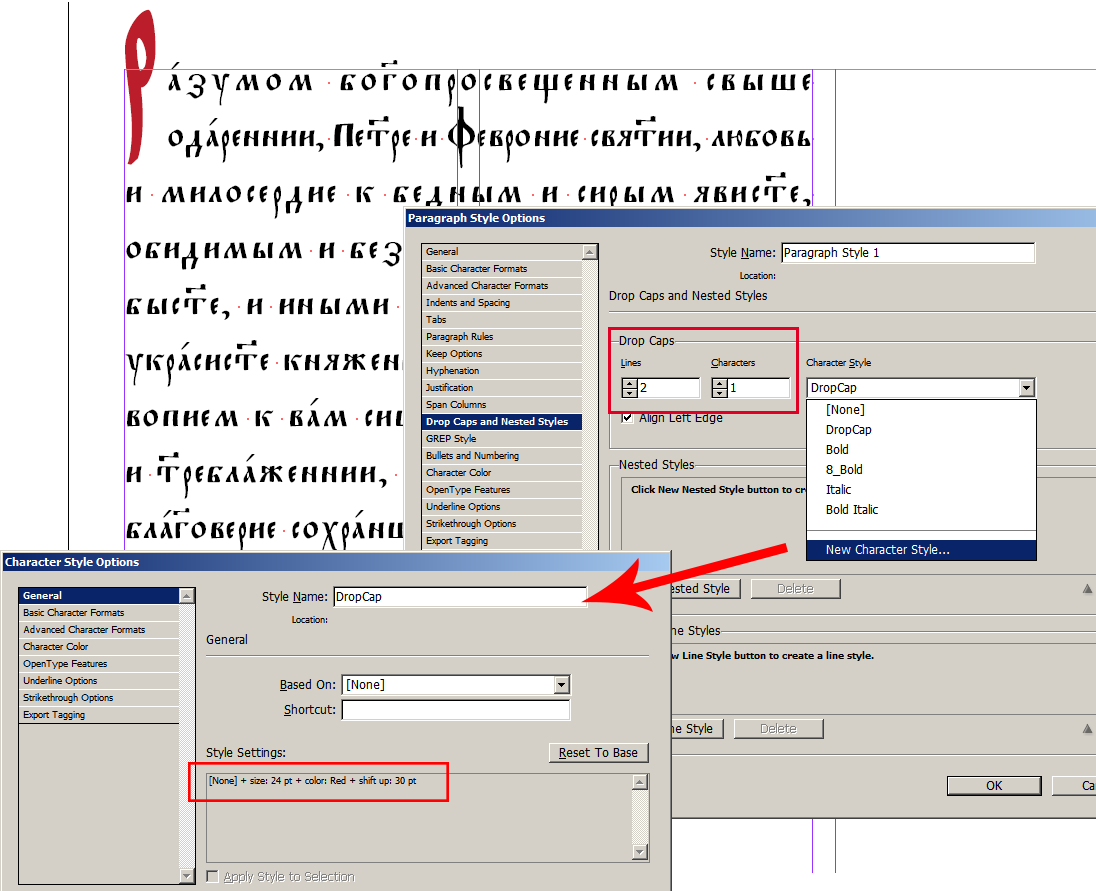Select Basic Character Formats in Character Style list
This screenshot has width=1096, height=891.
99,613
